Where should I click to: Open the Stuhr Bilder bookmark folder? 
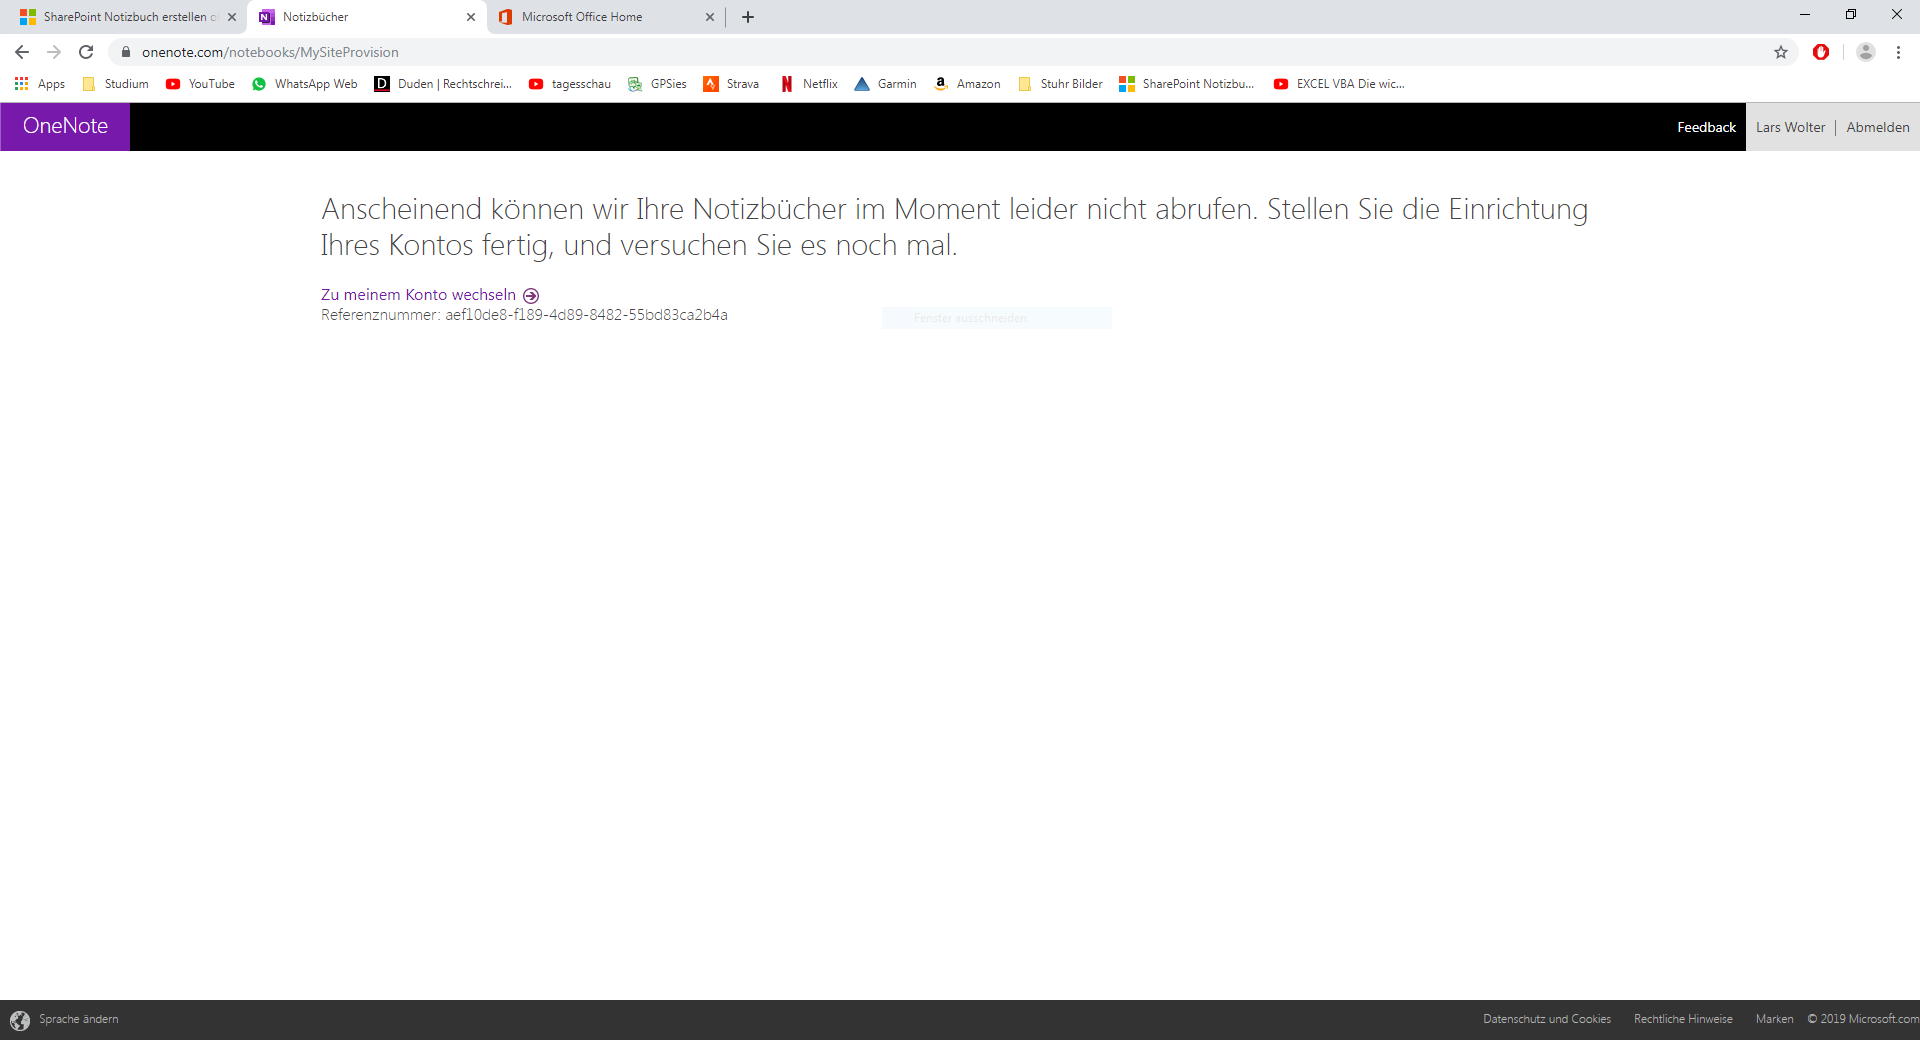point(1060,84)
